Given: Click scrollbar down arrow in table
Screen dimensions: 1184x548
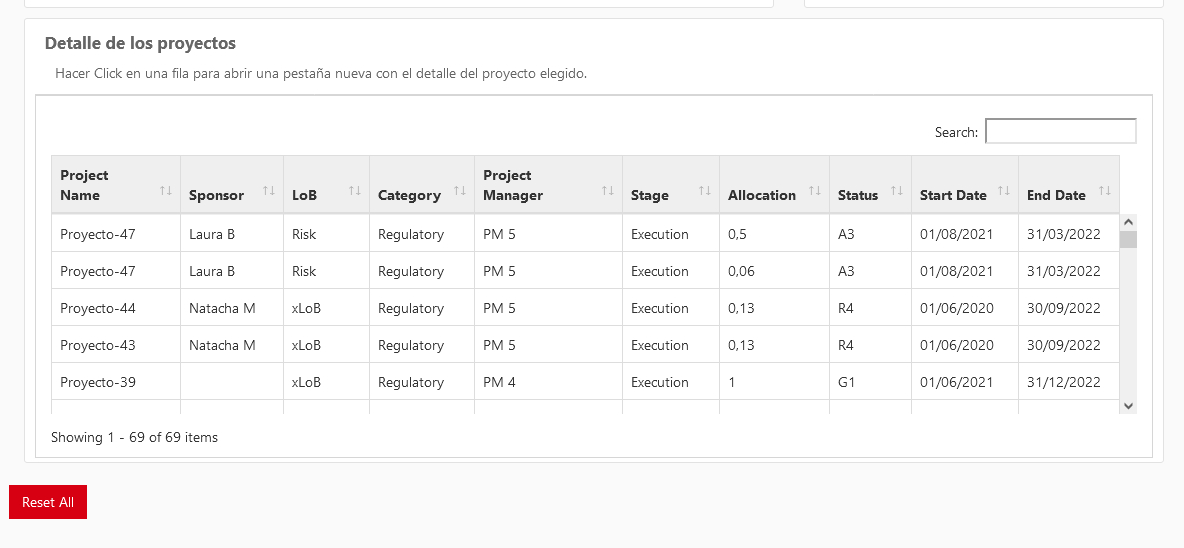Looking at the screenshot, I should 1129,405.
